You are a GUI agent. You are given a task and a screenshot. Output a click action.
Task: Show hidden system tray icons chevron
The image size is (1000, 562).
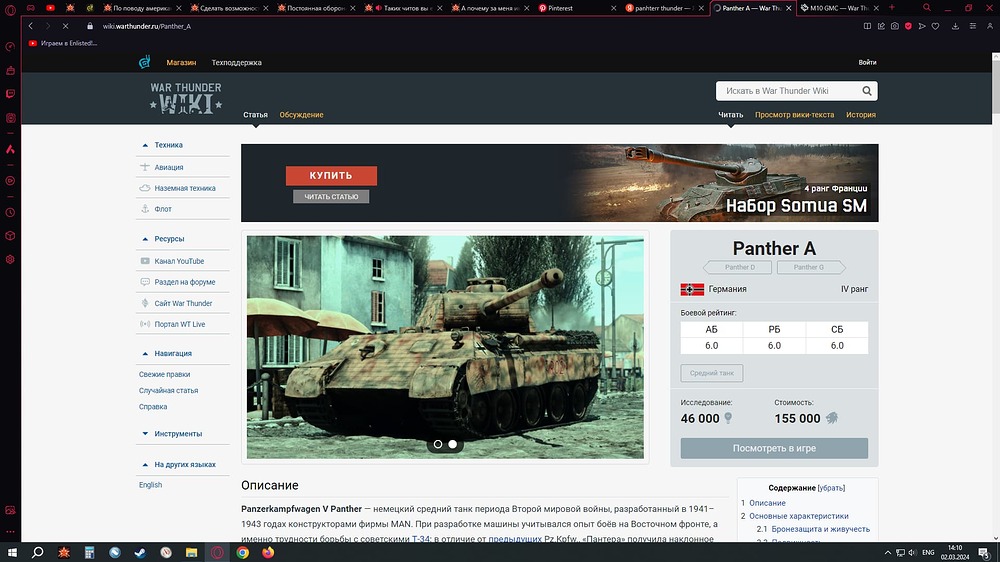point(887,552)
